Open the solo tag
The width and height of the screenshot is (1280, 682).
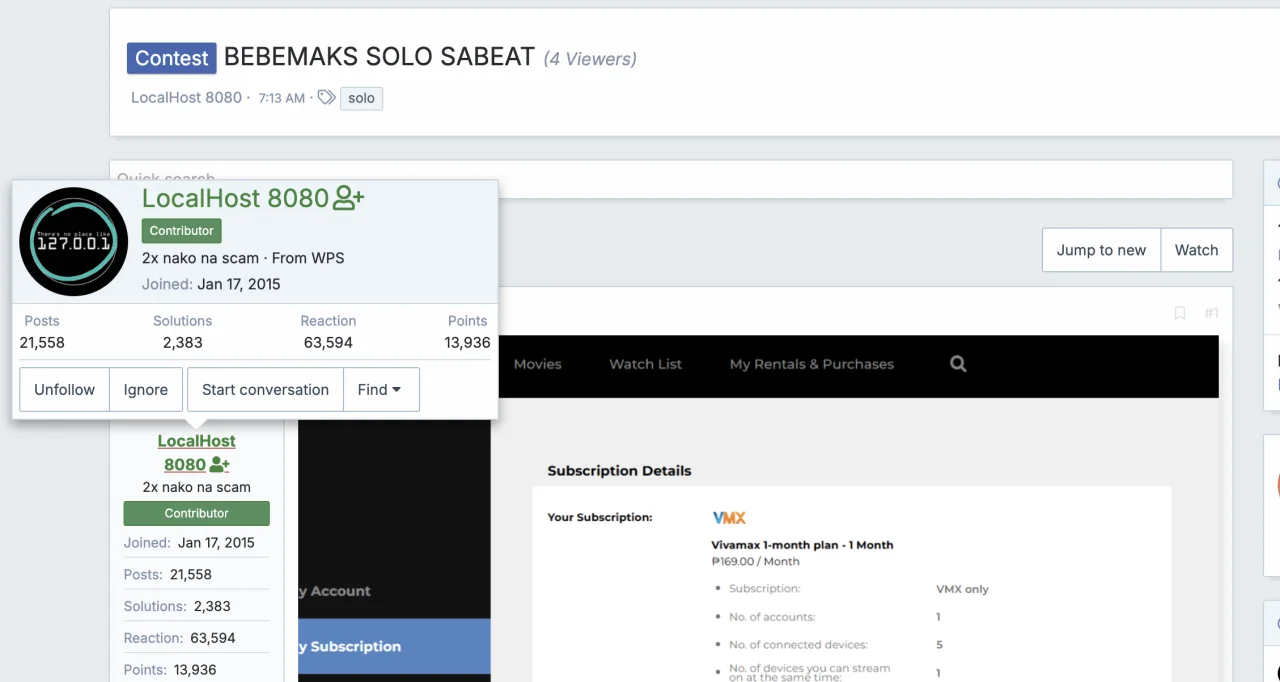click(361, 98)
